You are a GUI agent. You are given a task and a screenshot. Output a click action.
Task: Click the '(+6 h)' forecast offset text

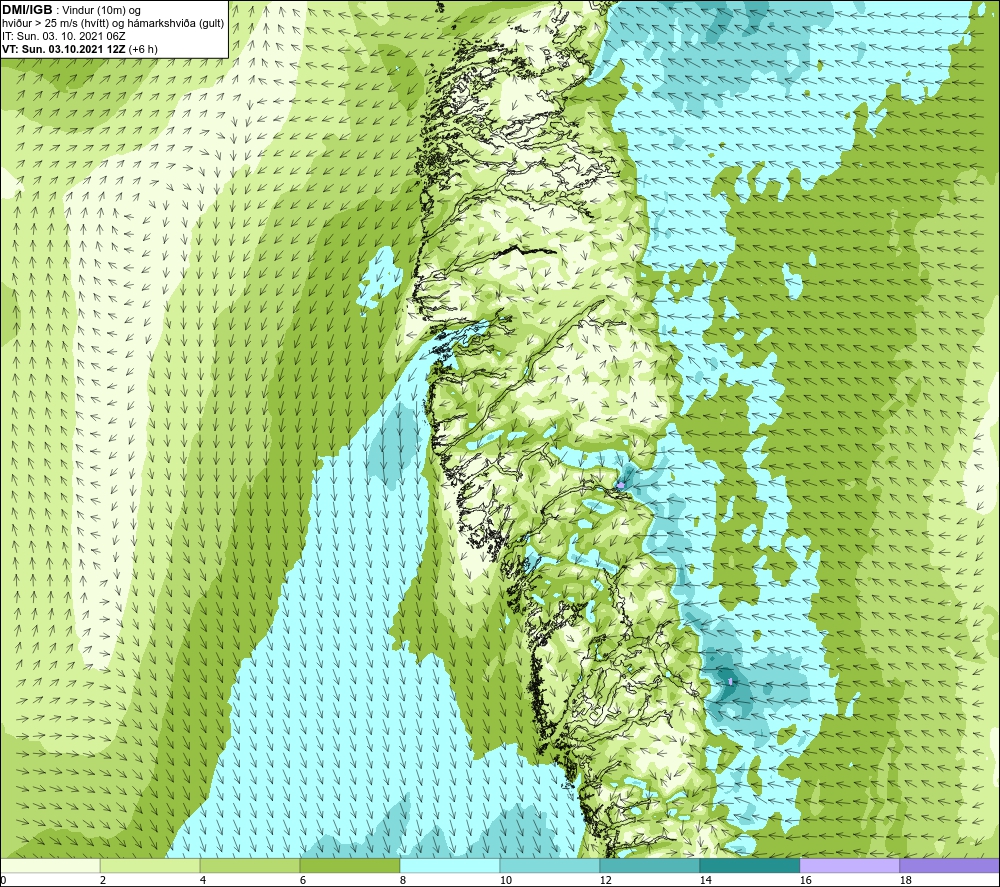pos(143,49)
